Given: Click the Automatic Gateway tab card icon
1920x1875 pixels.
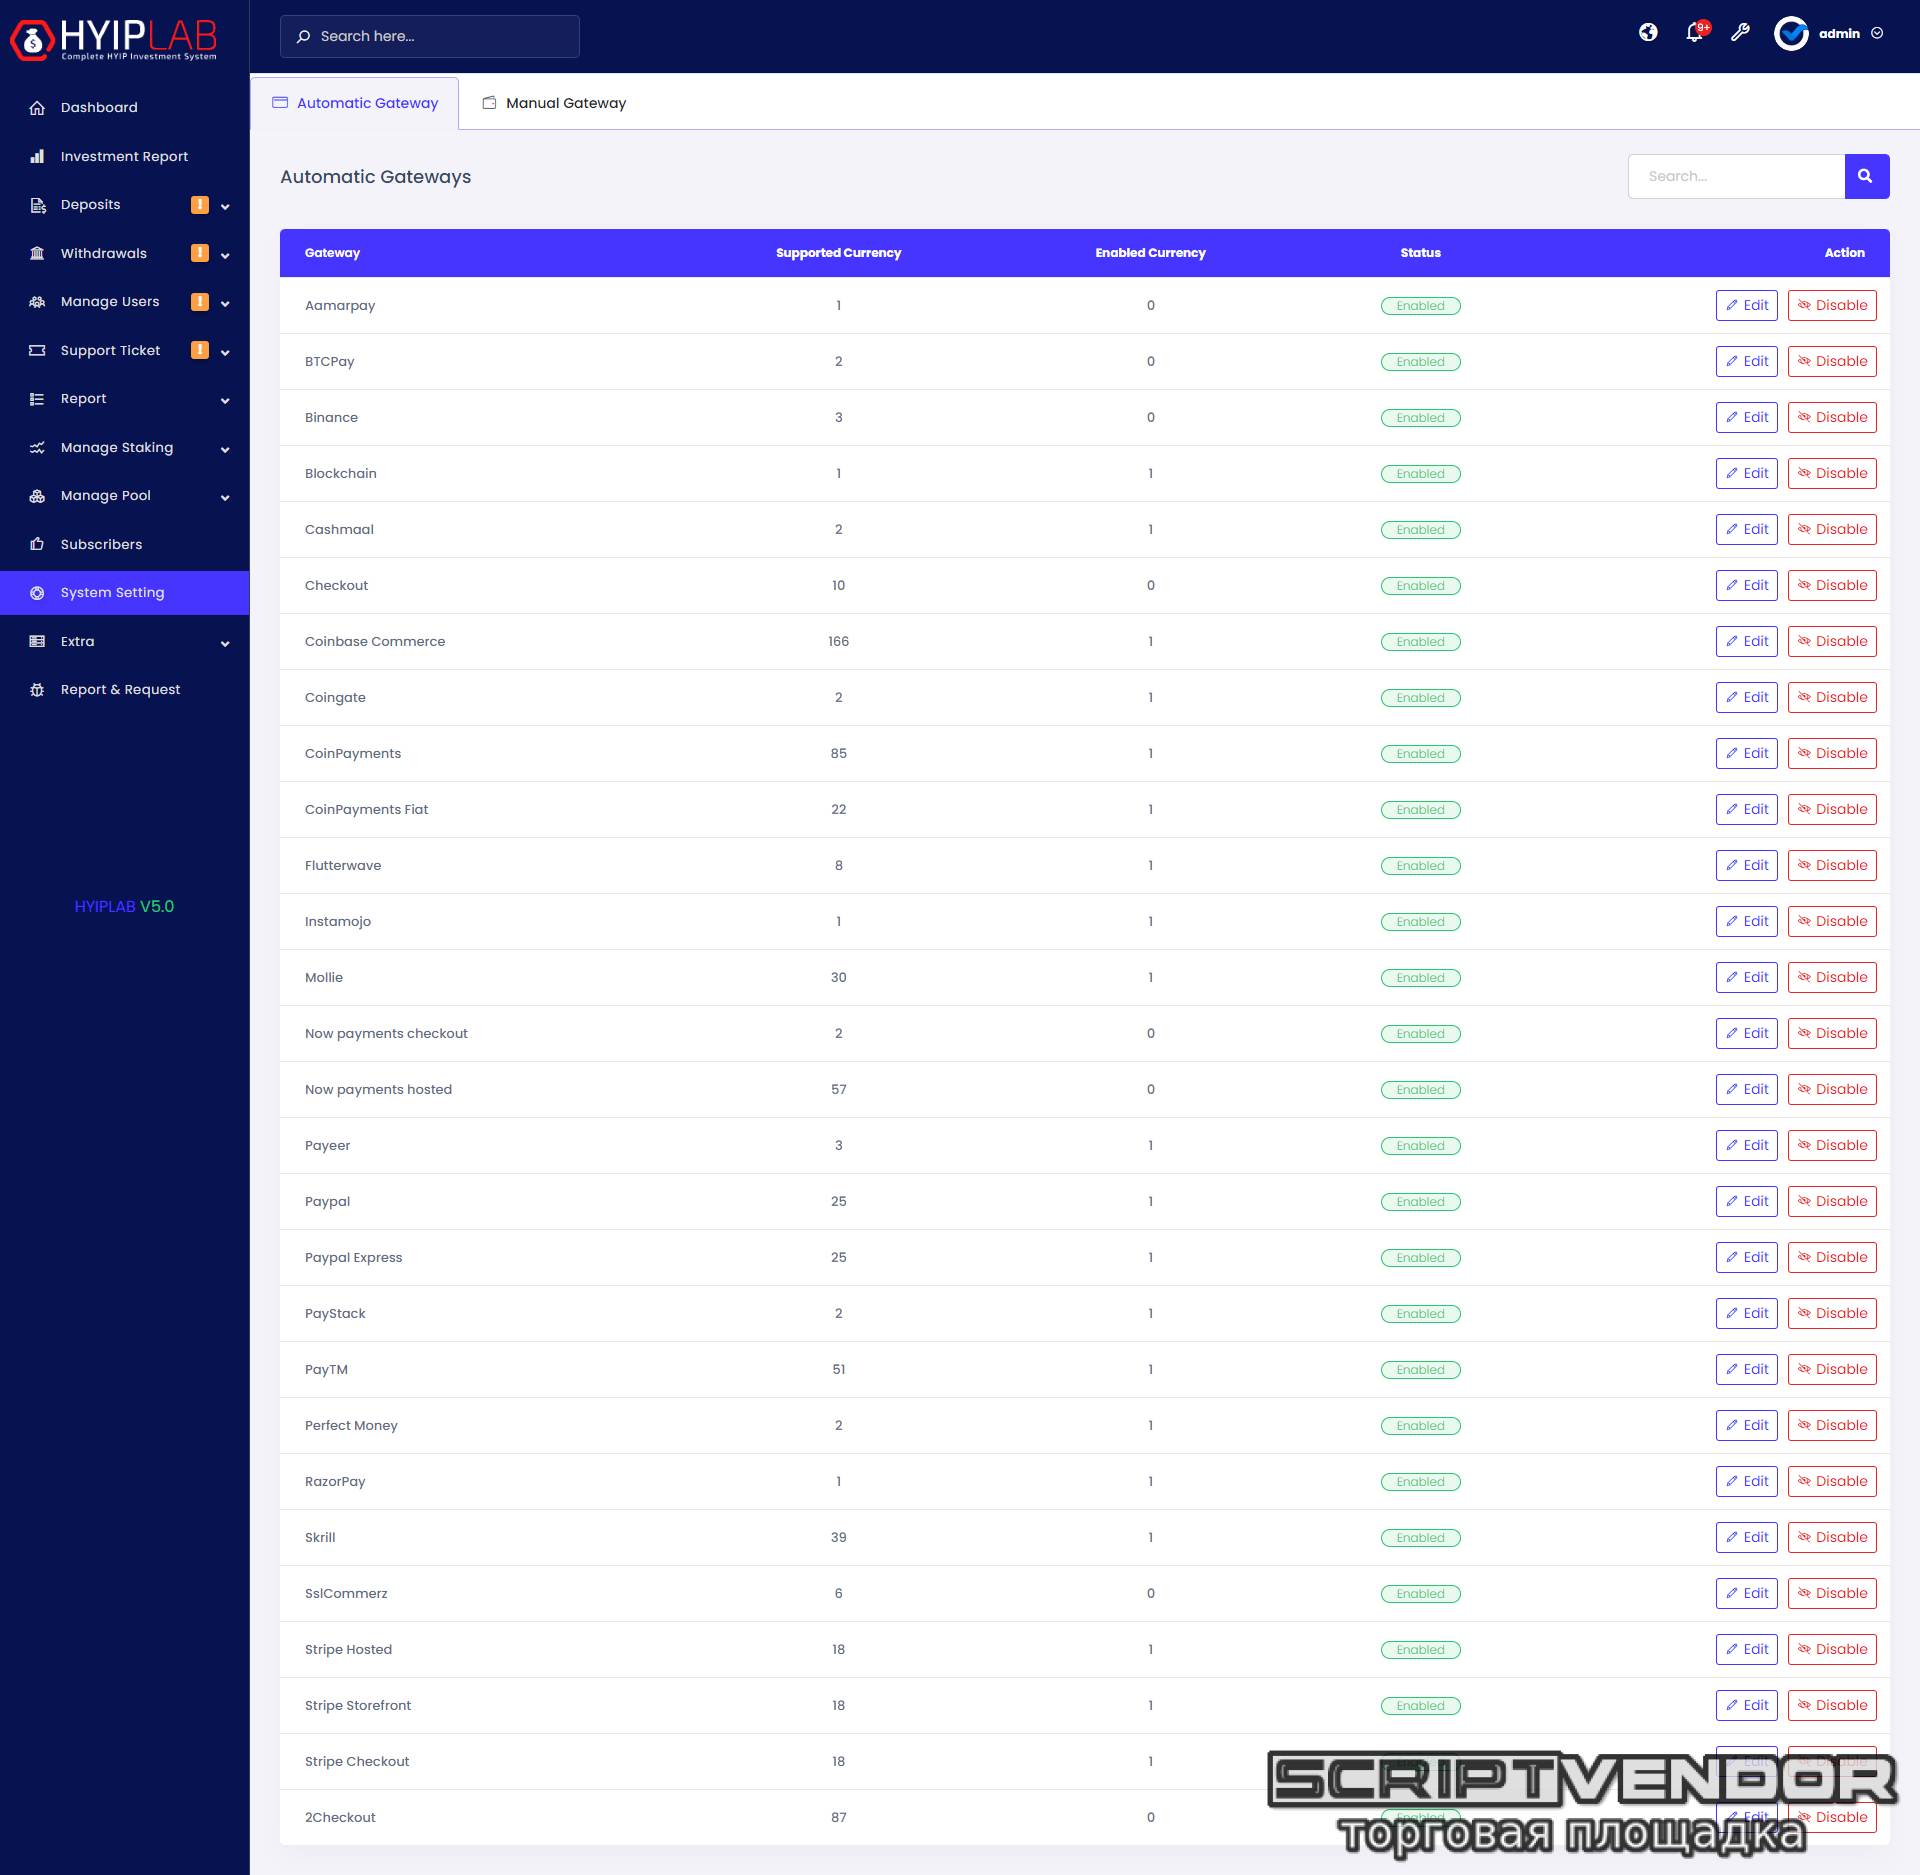Looking at the screenshot, I should [280, 103].
